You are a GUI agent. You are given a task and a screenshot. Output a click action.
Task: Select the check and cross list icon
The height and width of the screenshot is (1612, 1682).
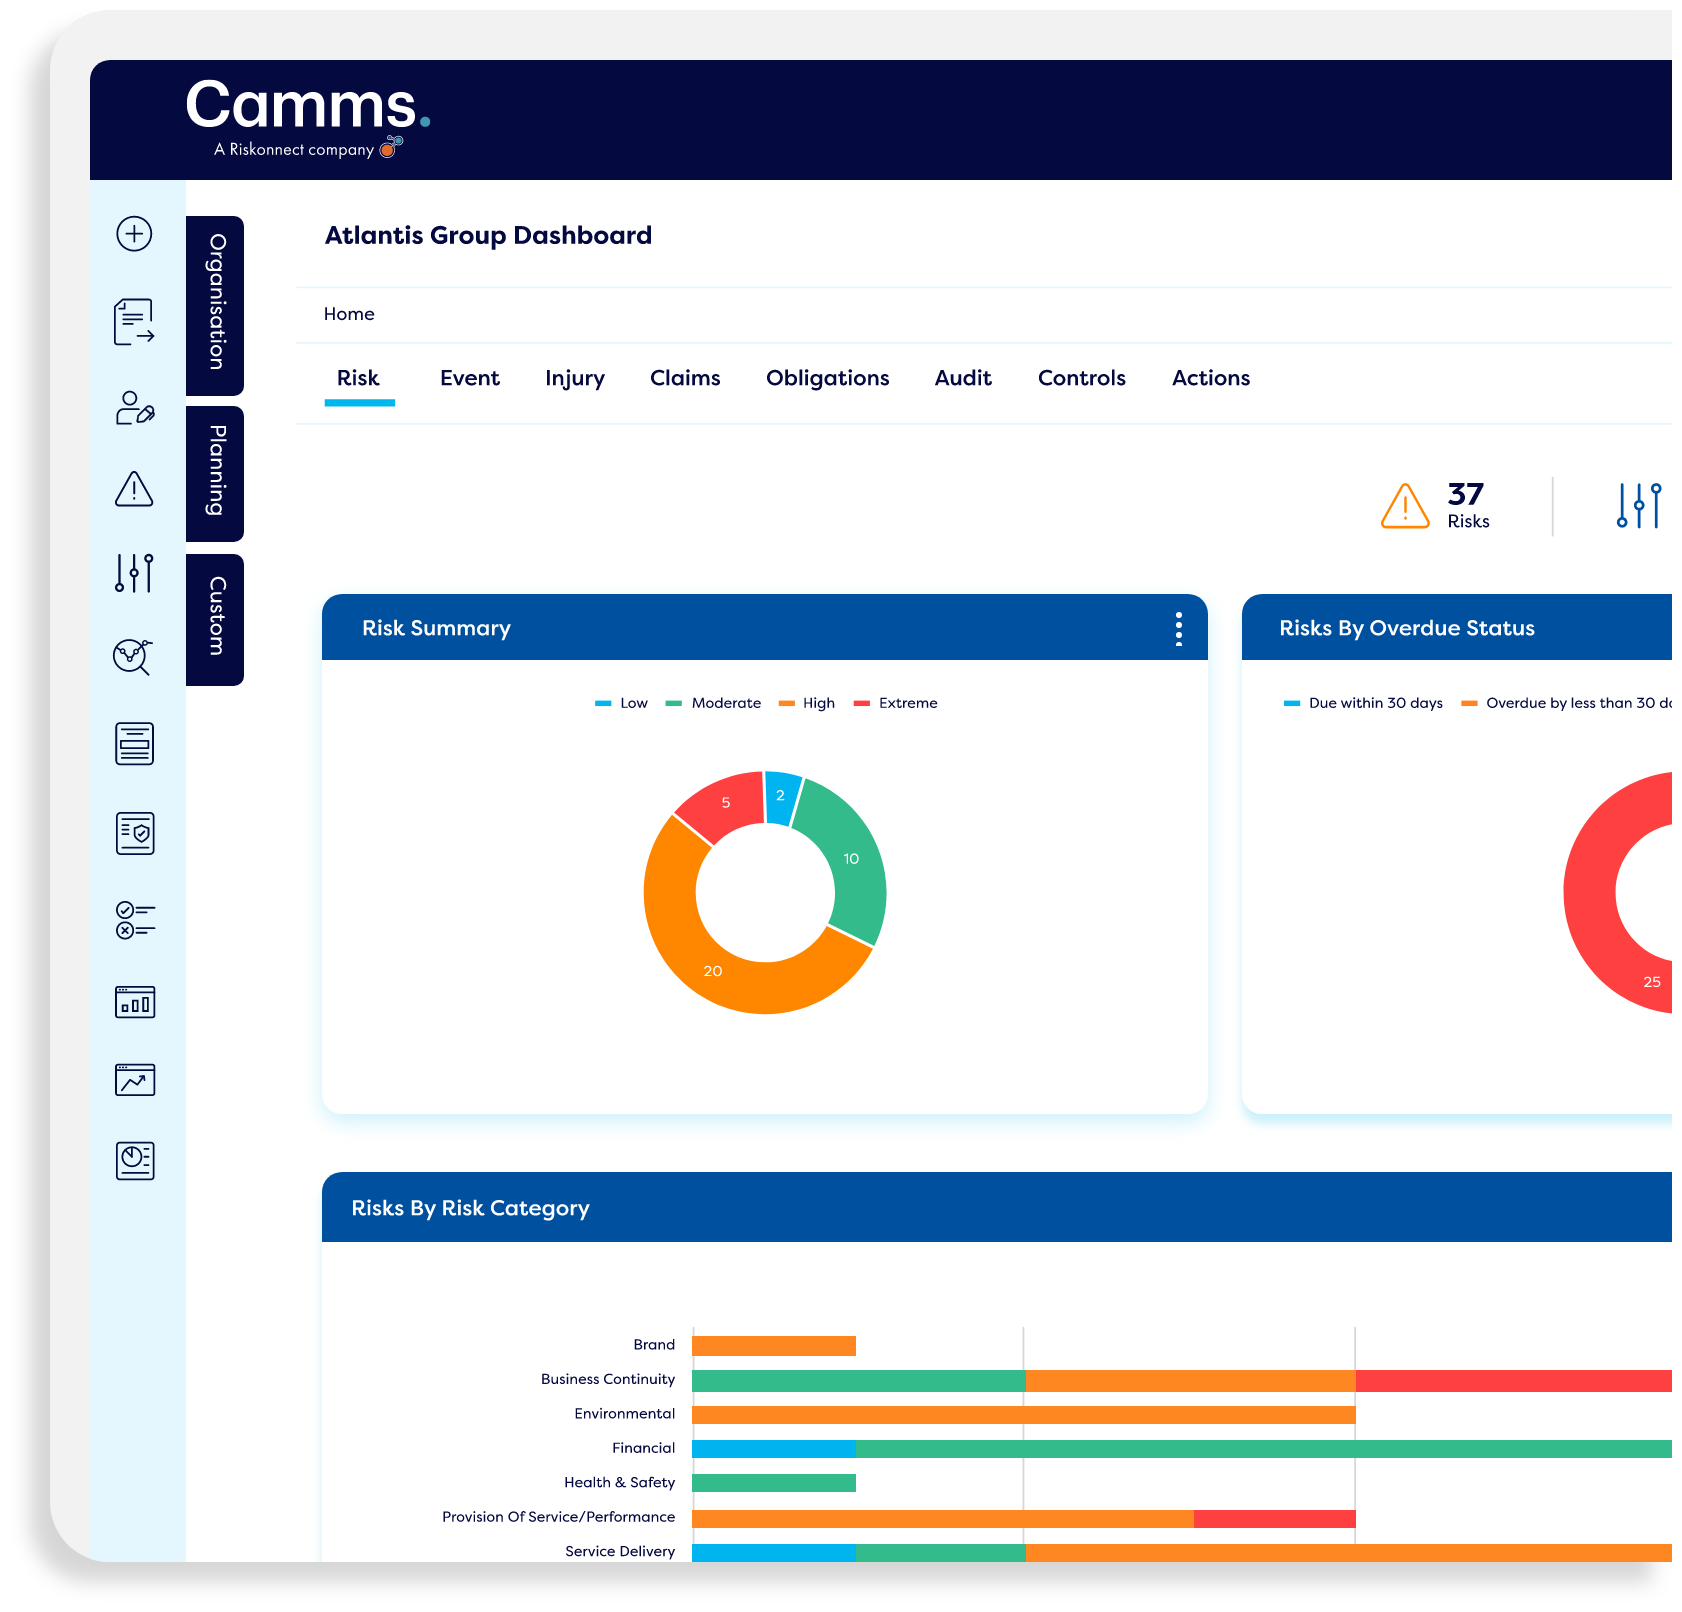click(135, 920)
